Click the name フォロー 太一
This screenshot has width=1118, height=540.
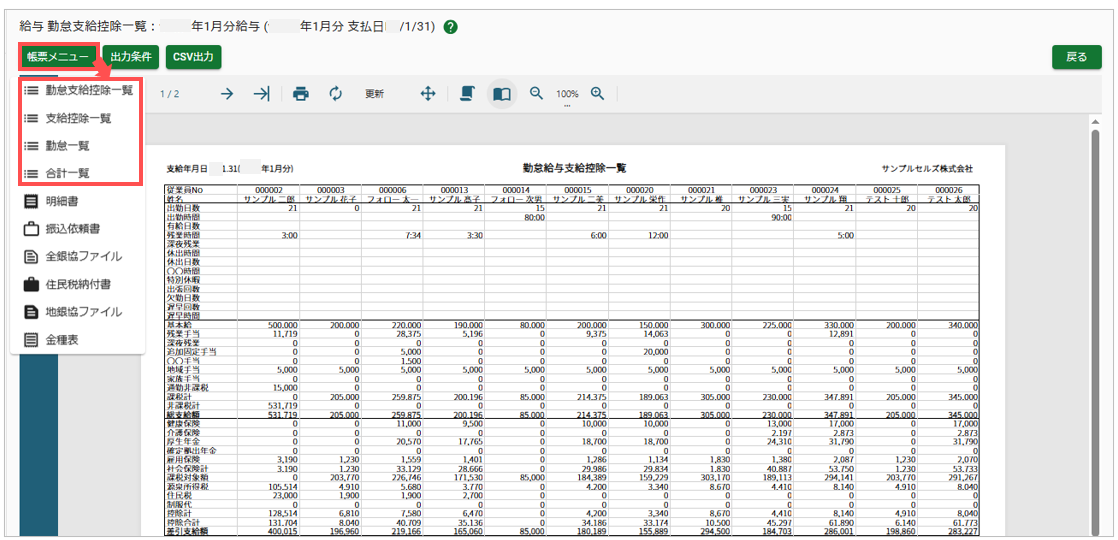tap(393, 198)
